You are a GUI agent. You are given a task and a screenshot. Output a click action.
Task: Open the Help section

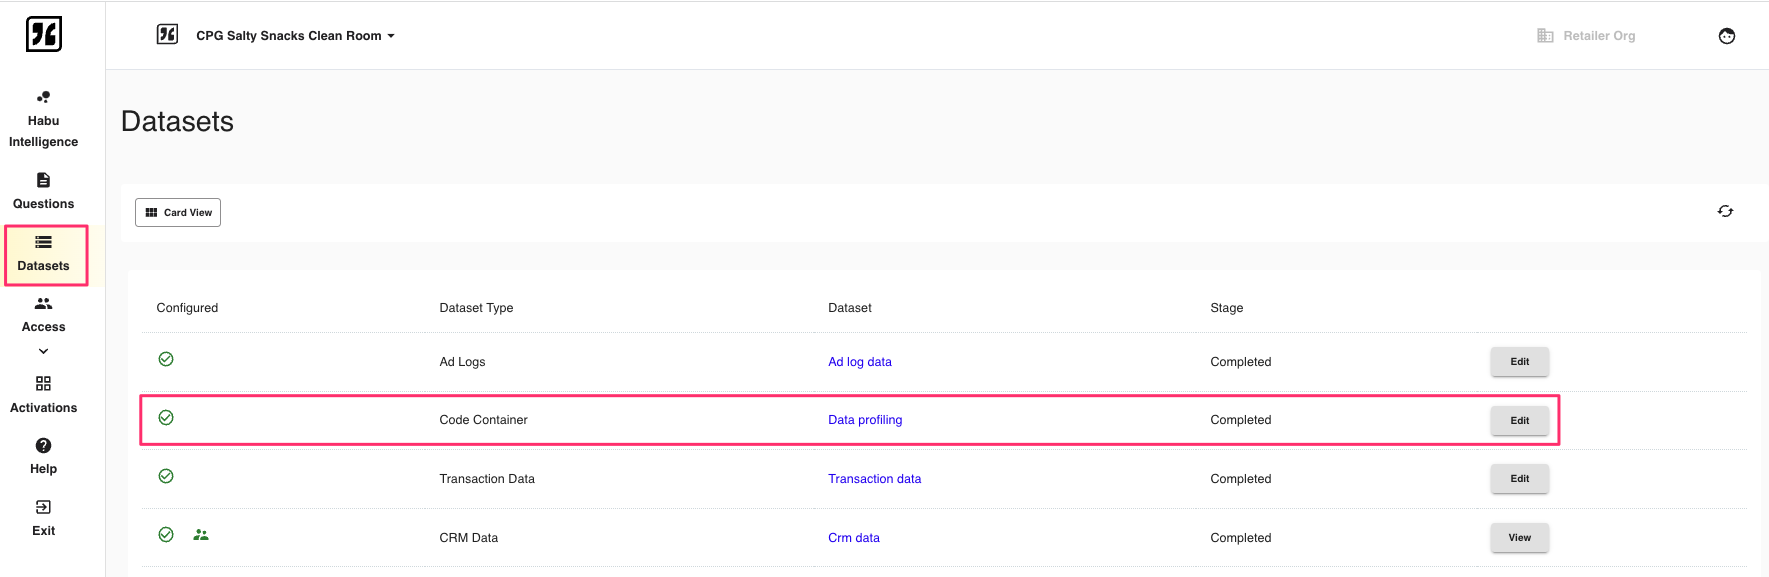click(43, 456)
